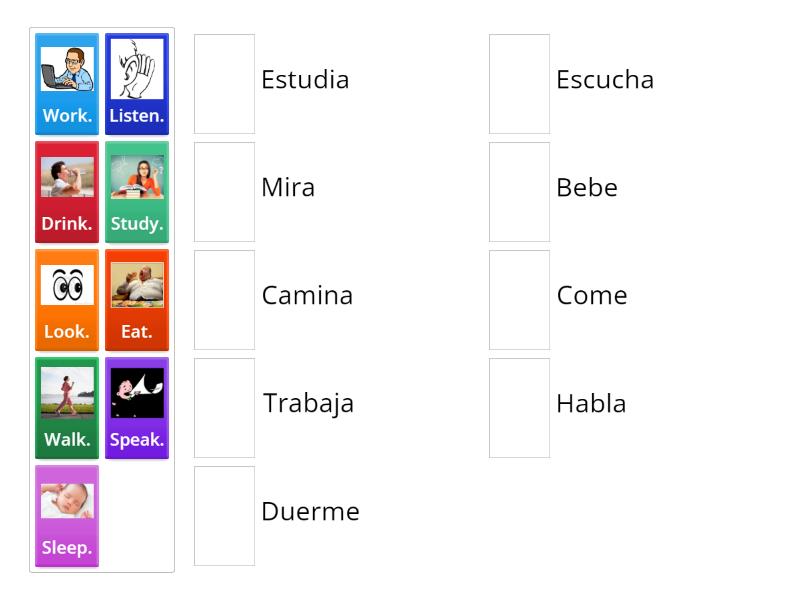Click the Escucha text label
Image resolution: width=800 pixels, height=600 pixels.
605,80
